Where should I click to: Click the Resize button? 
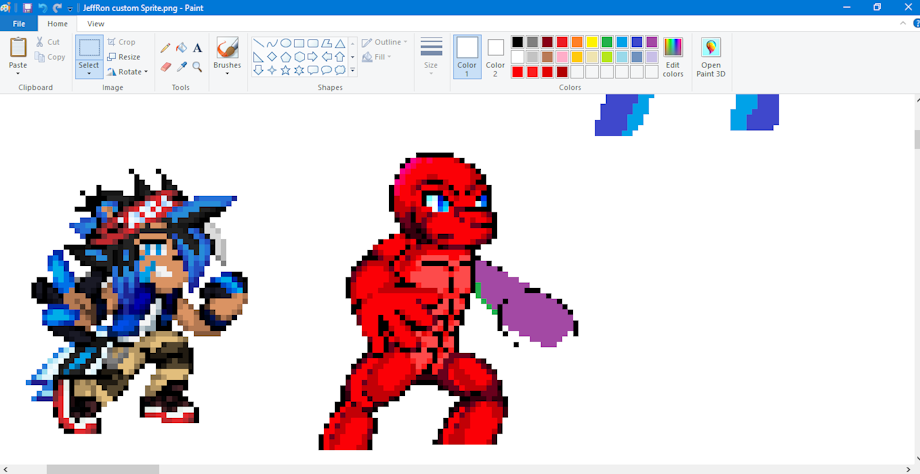coord(124,57)
